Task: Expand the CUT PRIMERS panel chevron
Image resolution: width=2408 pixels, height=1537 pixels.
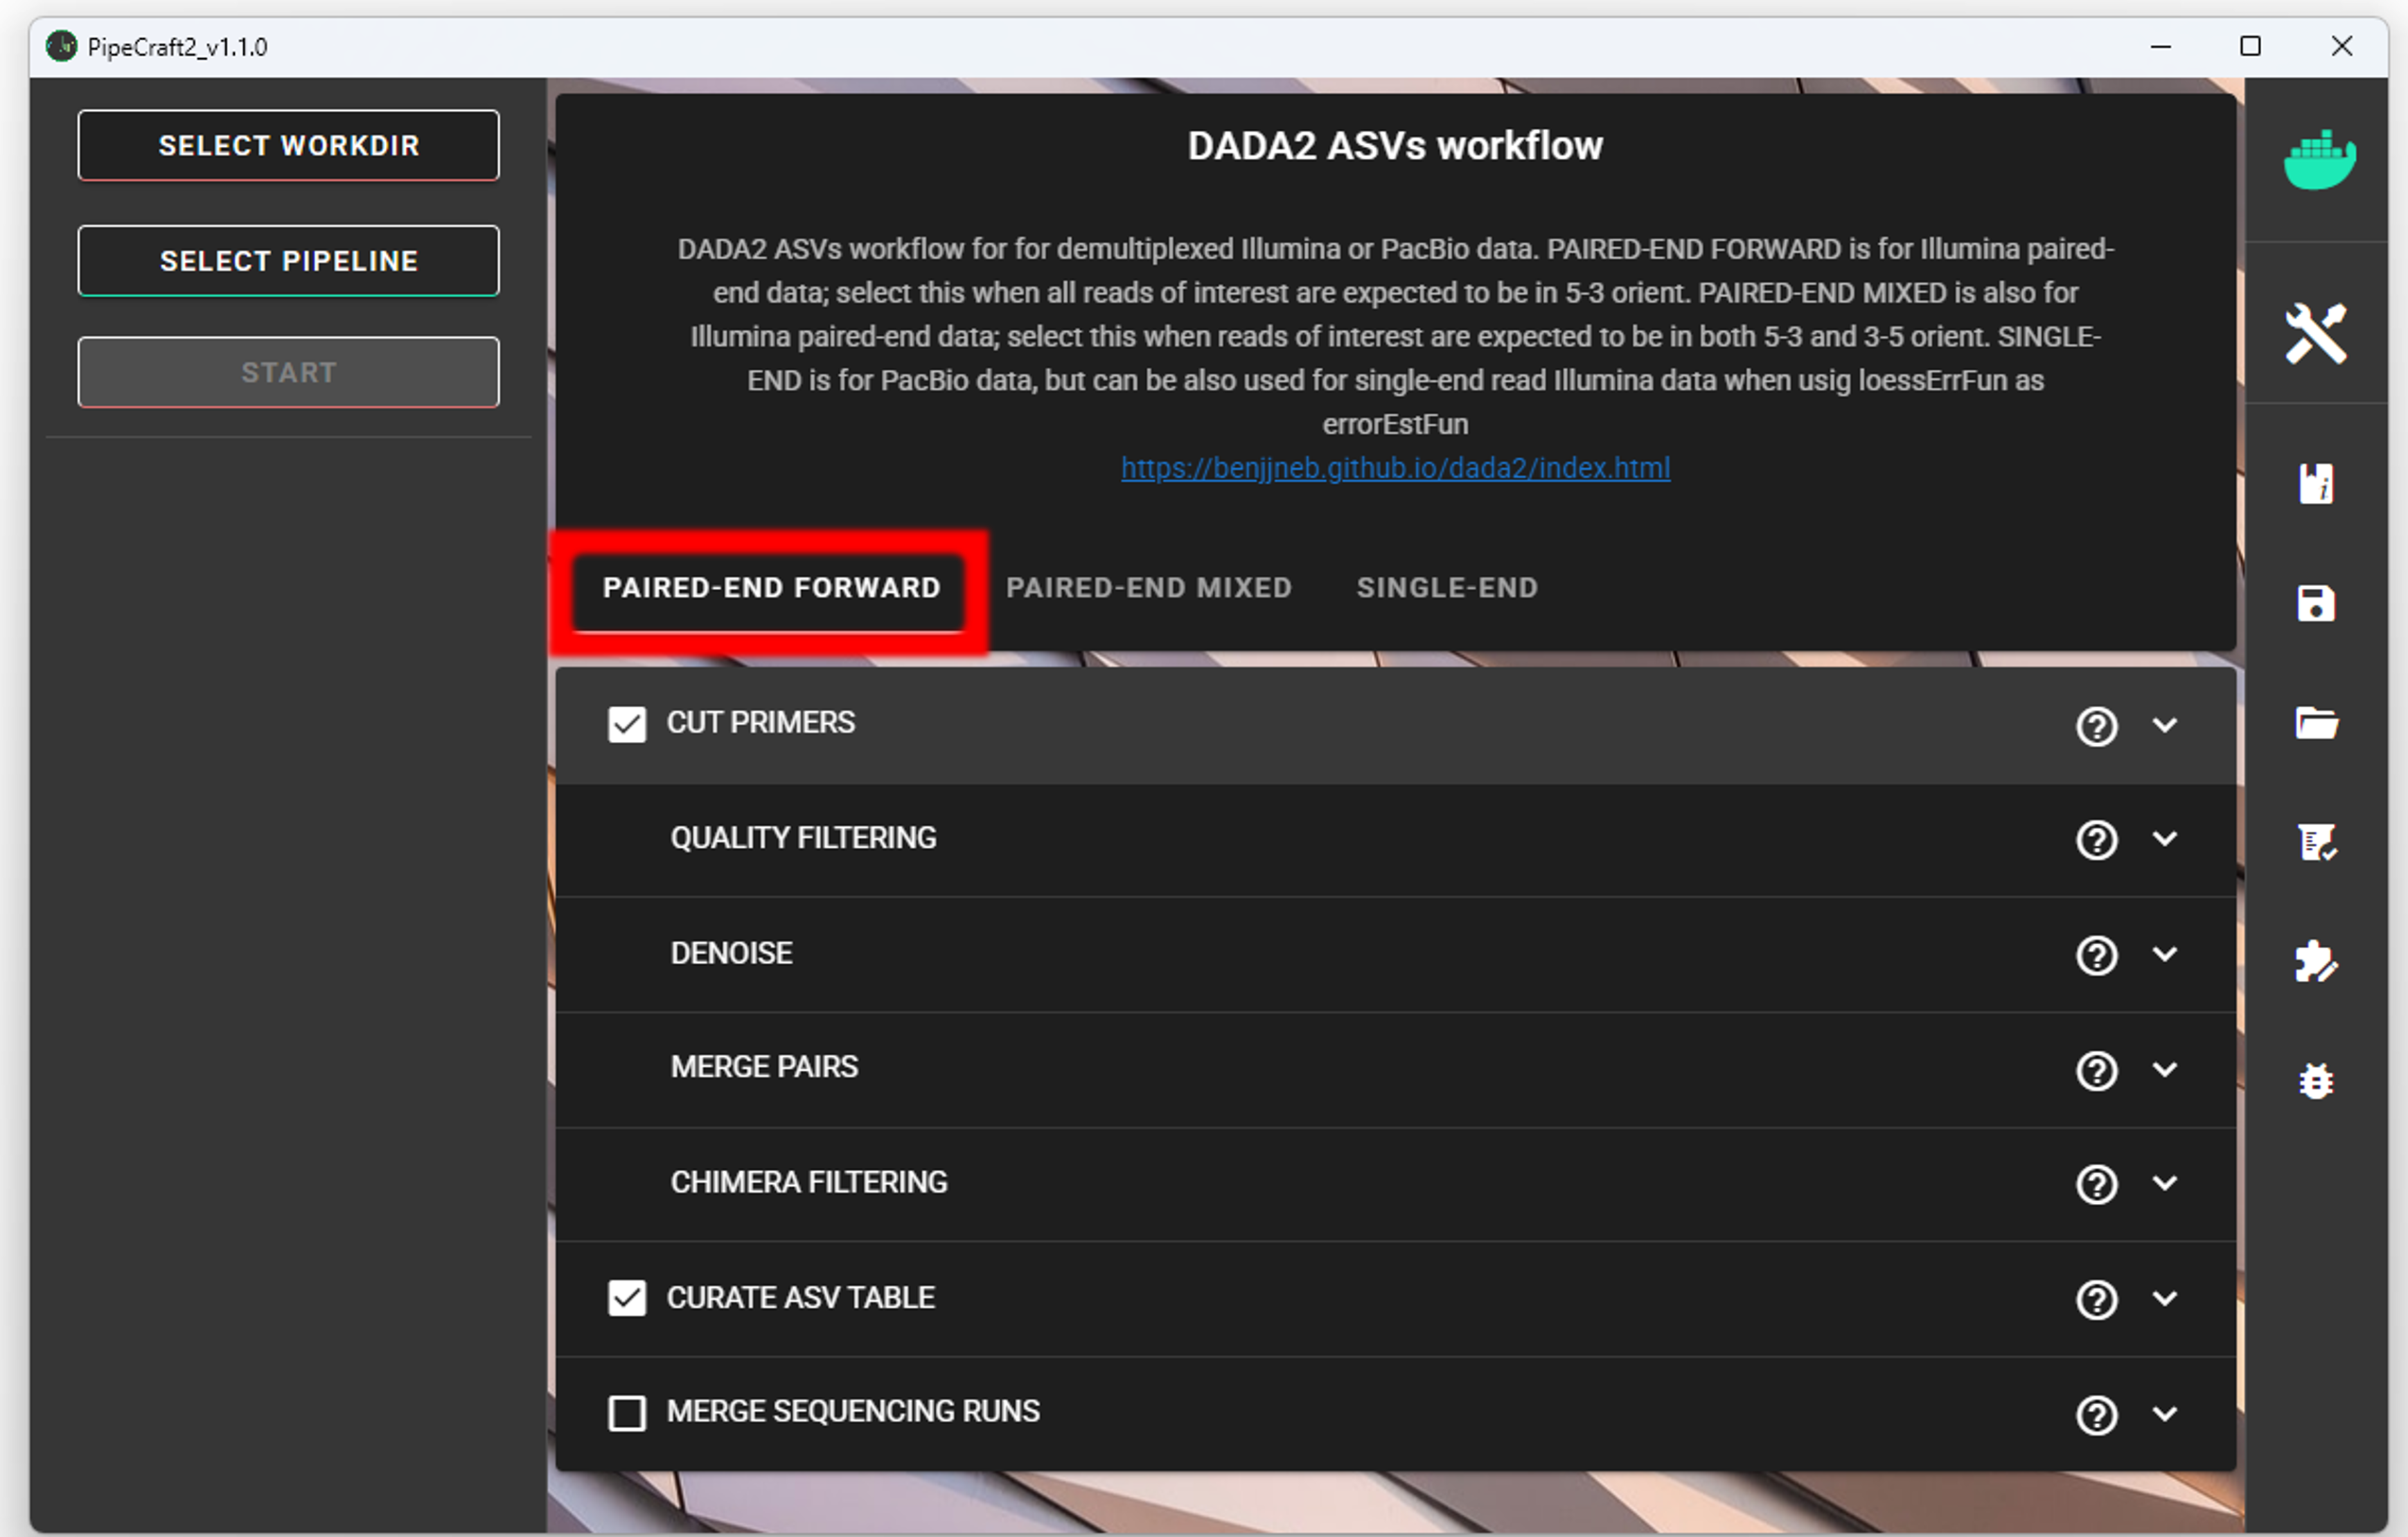Action: tap(2164, 725)
